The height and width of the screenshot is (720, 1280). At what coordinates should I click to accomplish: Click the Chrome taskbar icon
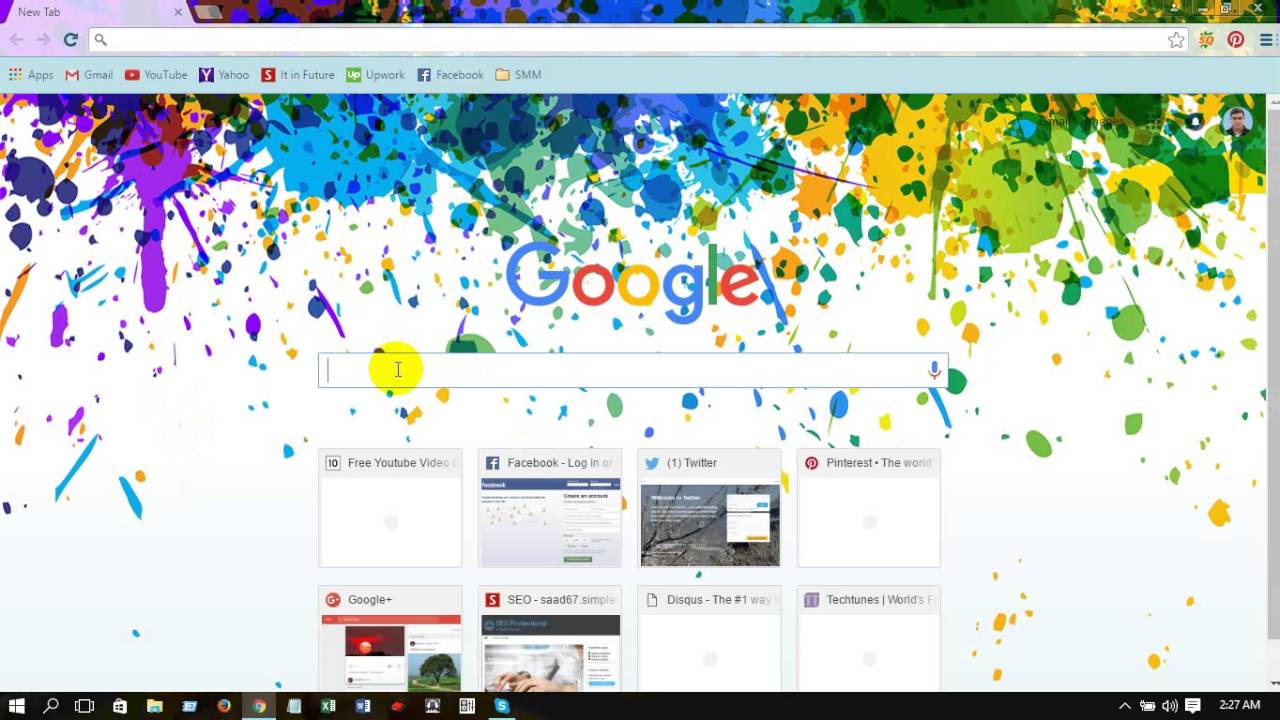click(x=259, y=706)
